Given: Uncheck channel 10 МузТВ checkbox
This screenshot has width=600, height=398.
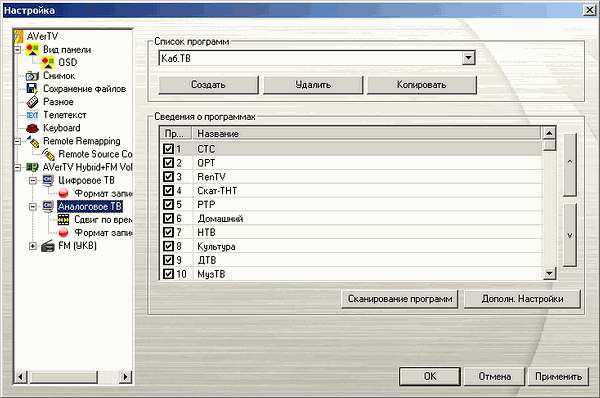Looking at the screenshot, I should (x=168, y=274).
